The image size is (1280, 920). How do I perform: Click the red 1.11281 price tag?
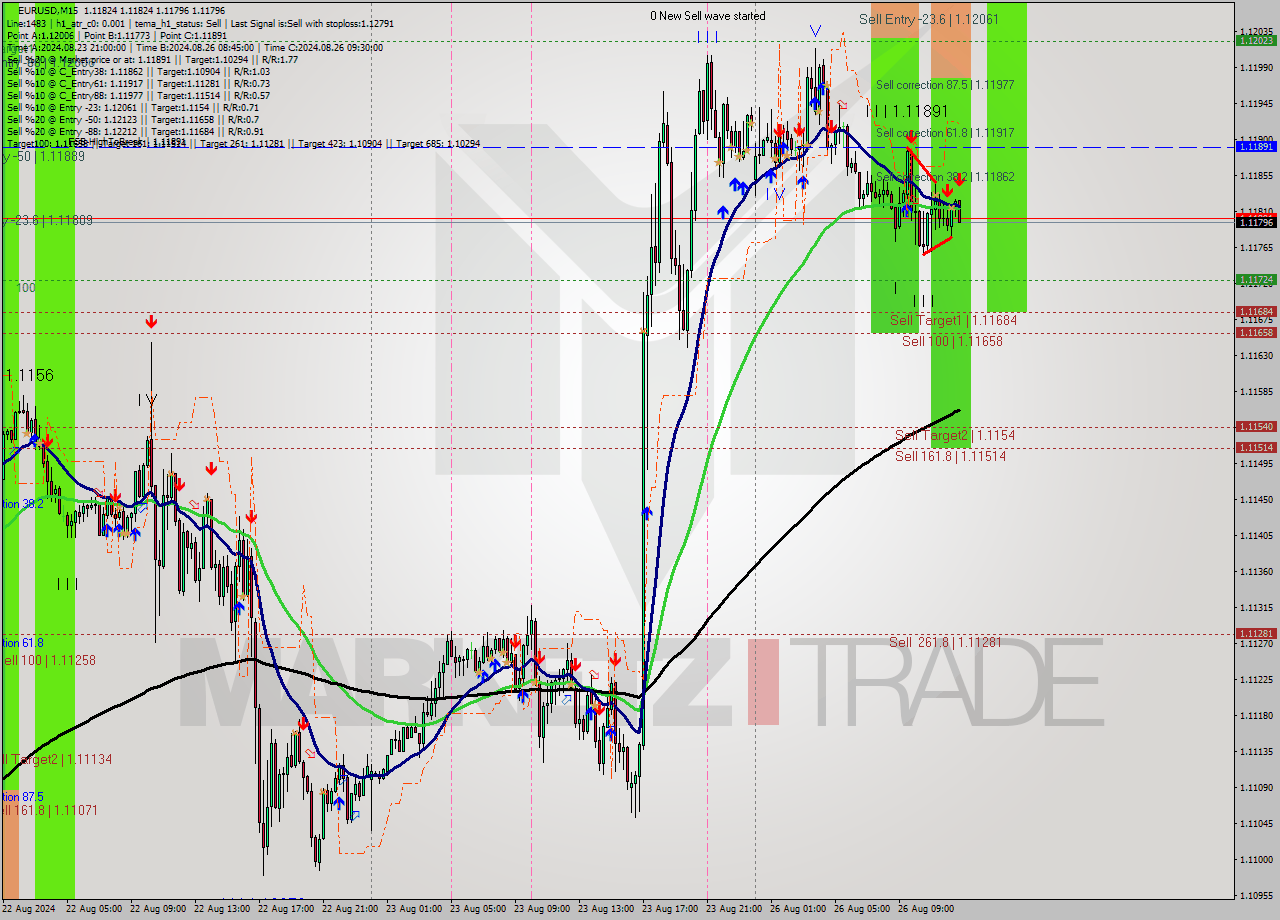point(1256,633)
